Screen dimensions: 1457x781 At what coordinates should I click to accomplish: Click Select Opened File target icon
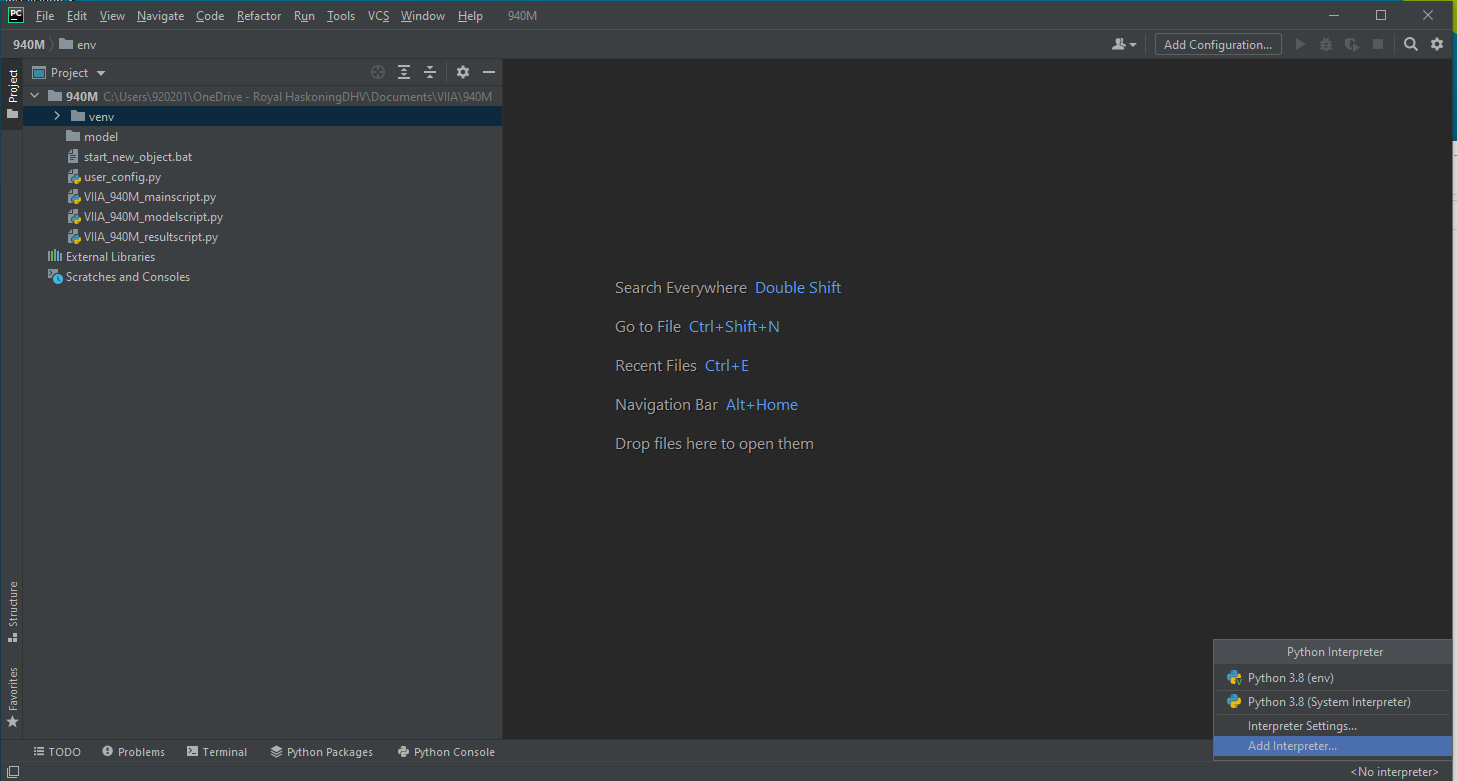pos(378,72)
